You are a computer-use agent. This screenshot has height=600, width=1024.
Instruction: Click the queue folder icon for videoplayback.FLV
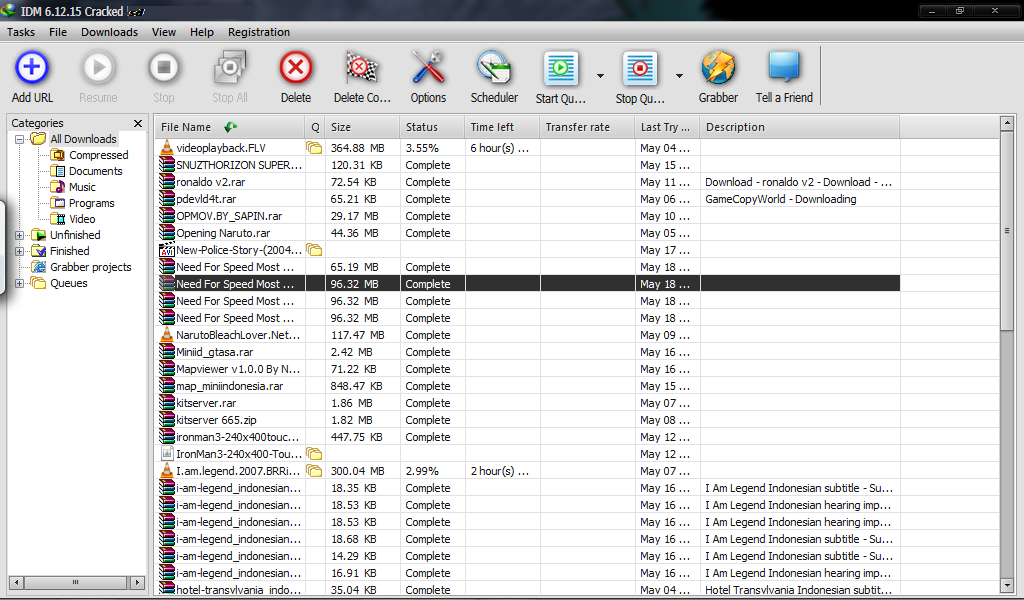(x=314, y=148)
